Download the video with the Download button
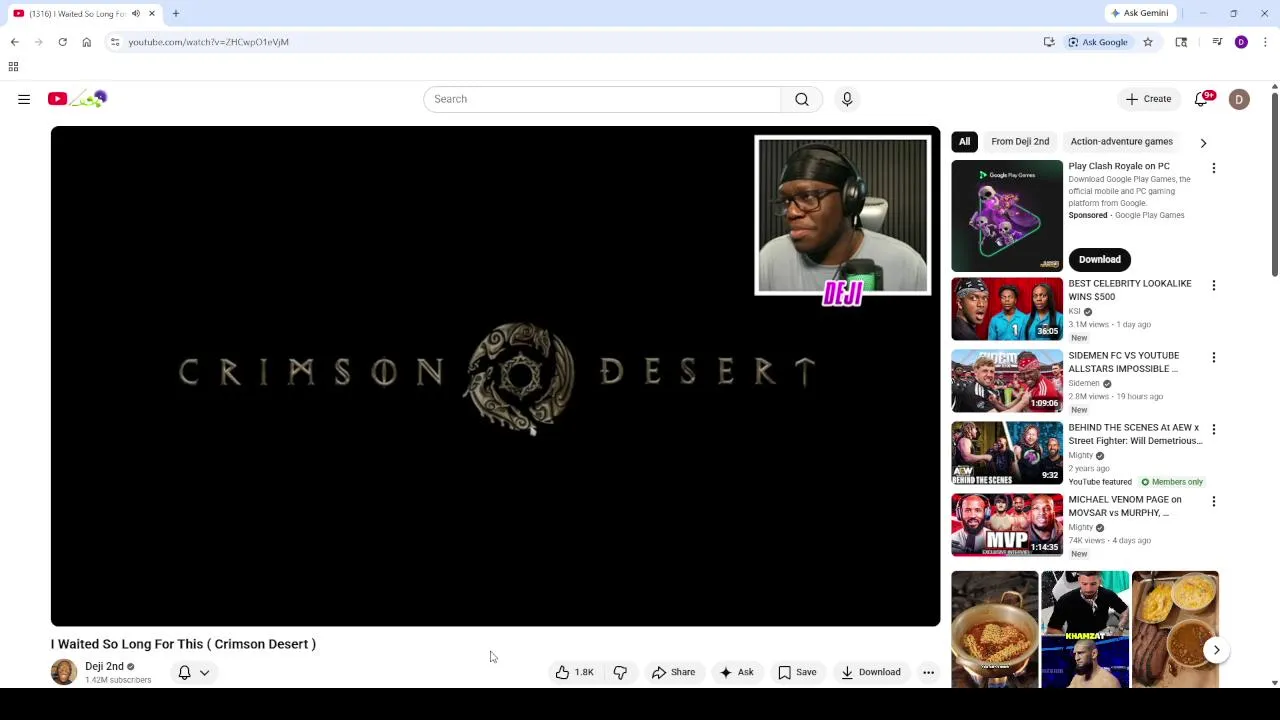 [x=871, y=672]
